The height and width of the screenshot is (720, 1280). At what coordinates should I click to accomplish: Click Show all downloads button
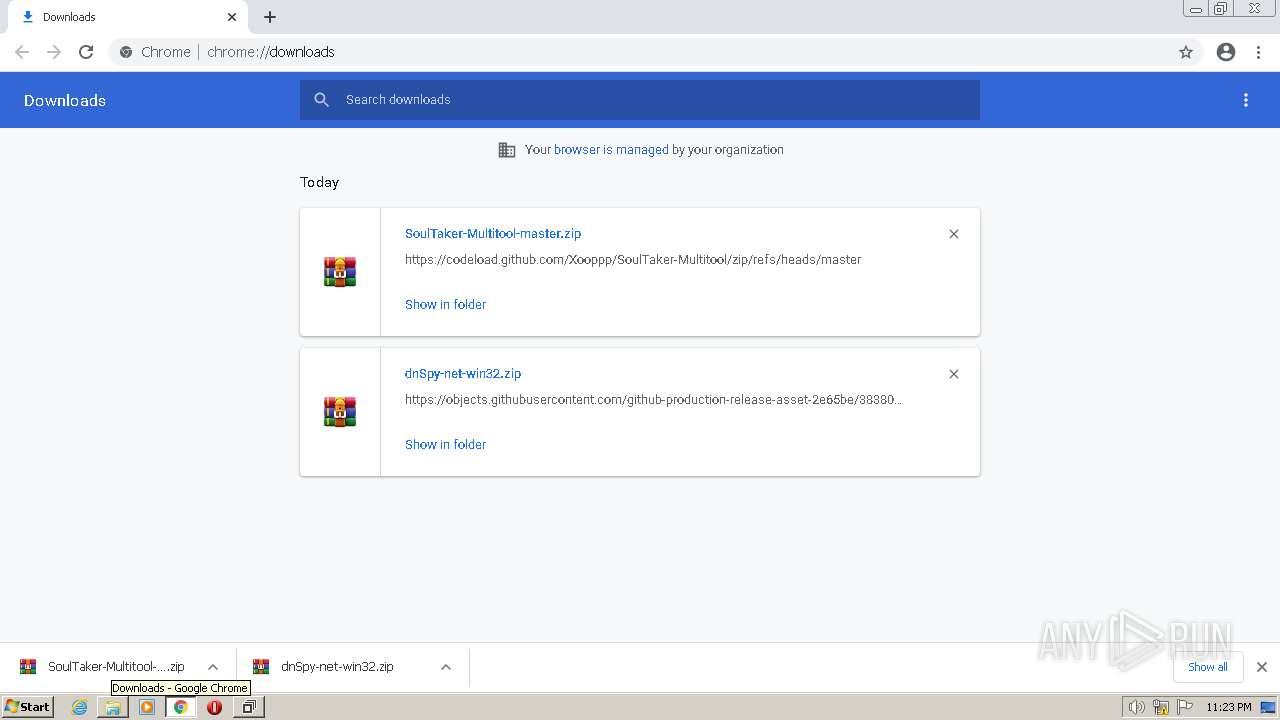(x=1208, y=667)
